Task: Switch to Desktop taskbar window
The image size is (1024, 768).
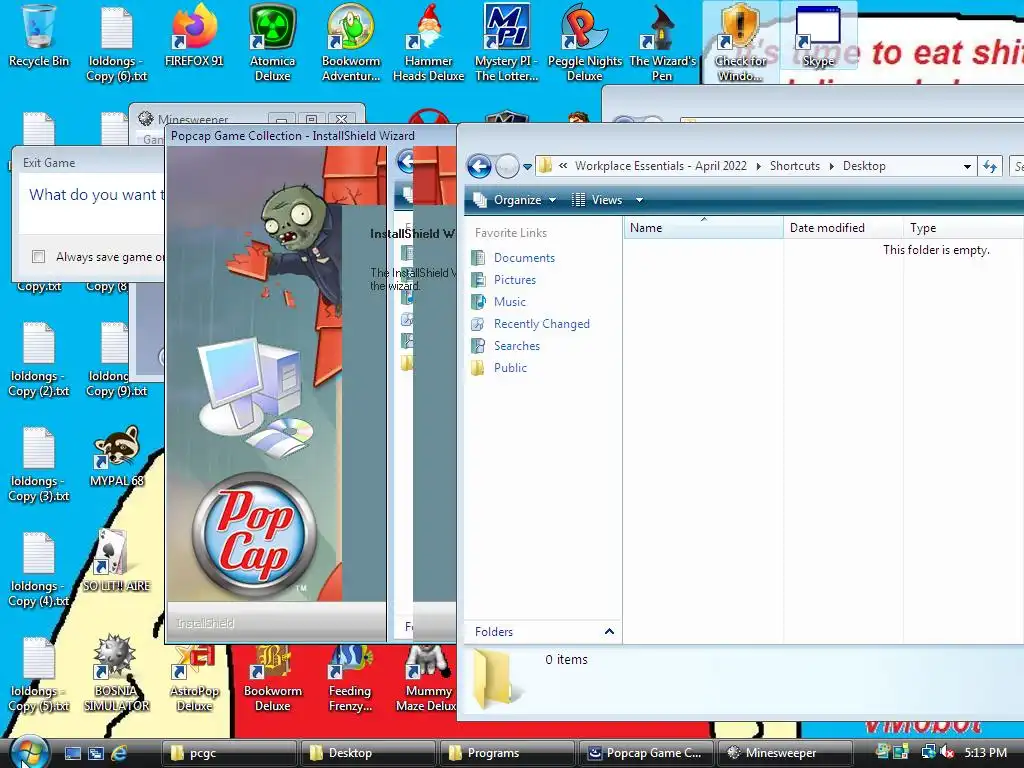Action: (x=368, y=753)
